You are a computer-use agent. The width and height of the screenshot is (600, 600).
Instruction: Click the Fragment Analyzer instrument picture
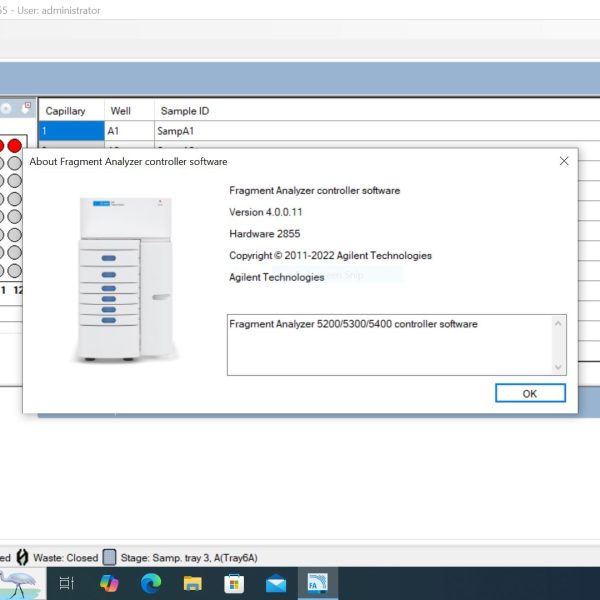[126, 279]
